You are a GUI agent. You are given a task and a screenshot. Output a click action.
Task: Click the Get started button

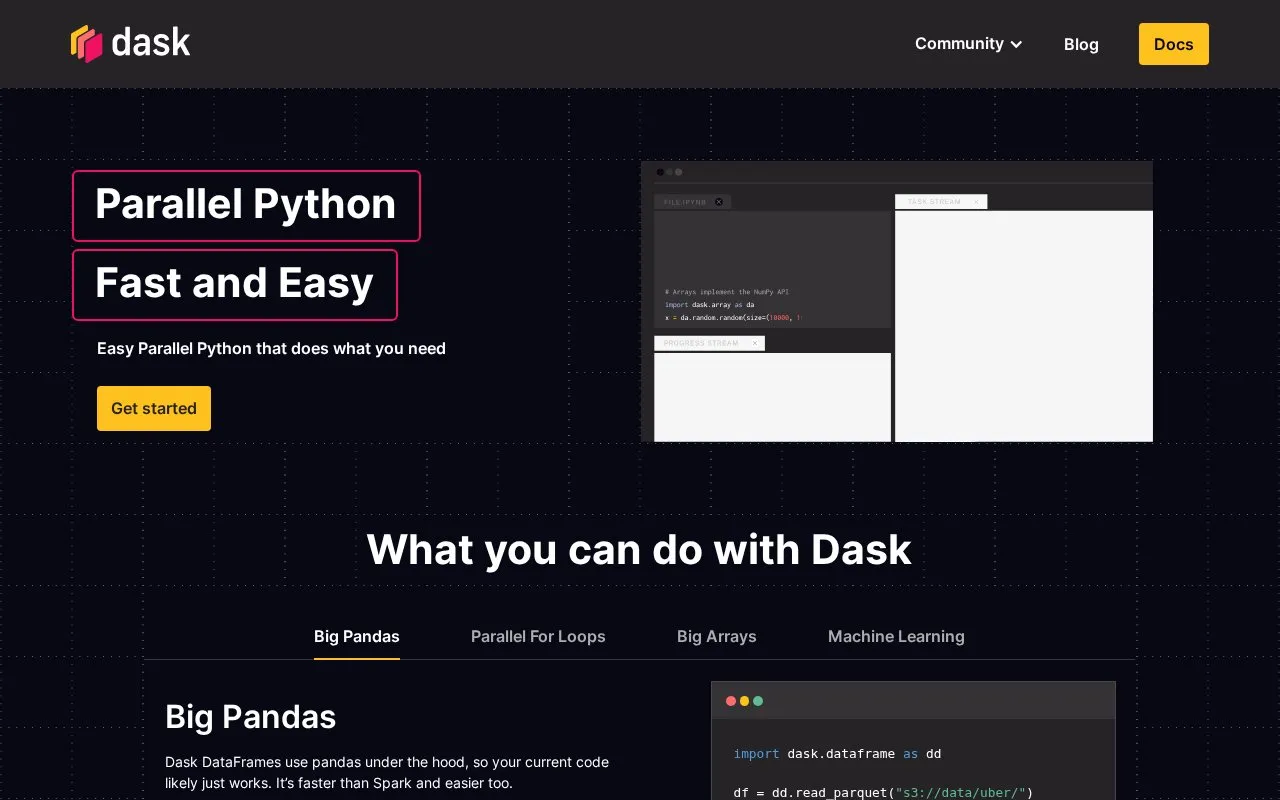[x=154, y=408]
